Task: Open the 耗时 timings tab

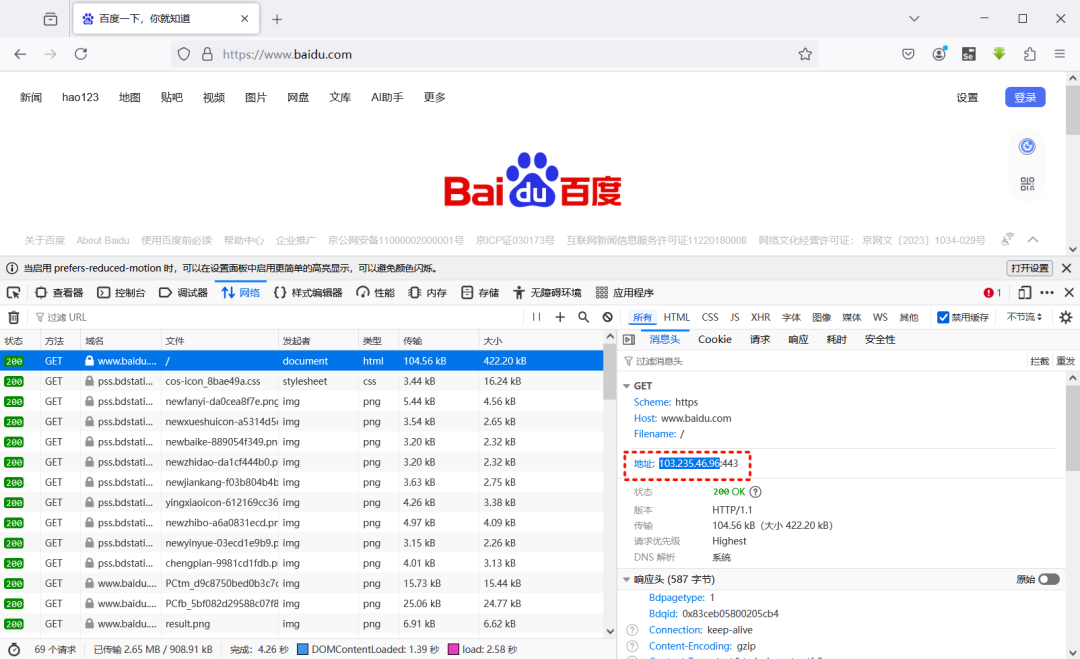Action: pos(836,339)
